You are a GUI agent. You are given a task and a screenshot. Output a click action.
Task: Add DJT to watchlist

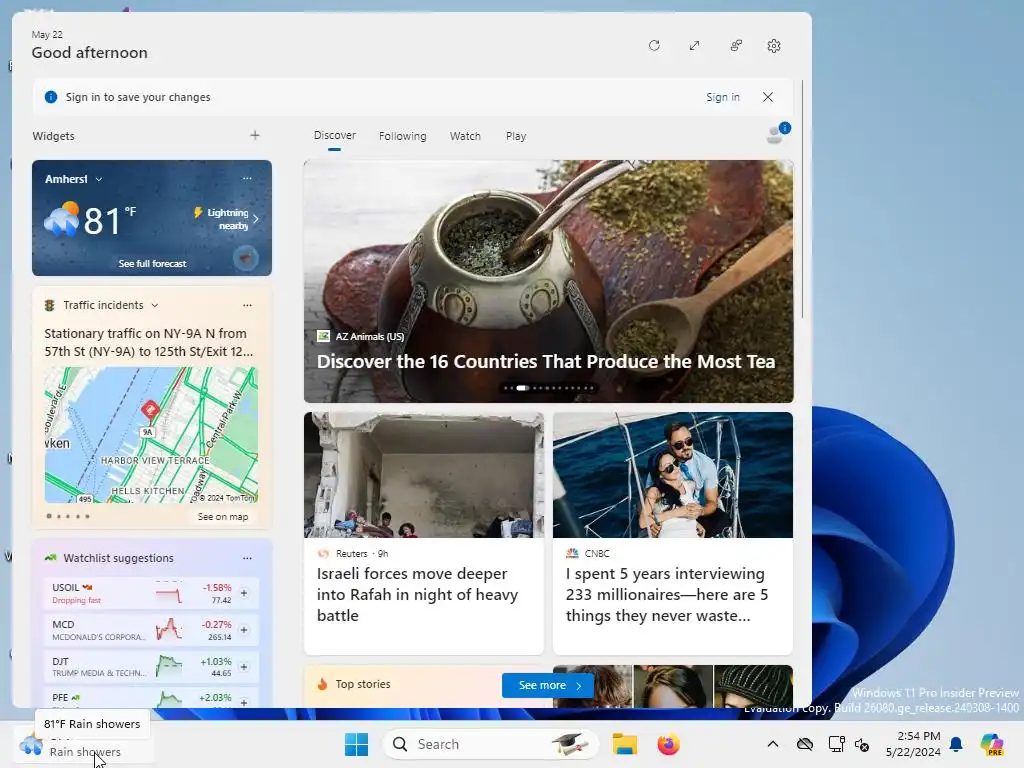tap(244, 667)
